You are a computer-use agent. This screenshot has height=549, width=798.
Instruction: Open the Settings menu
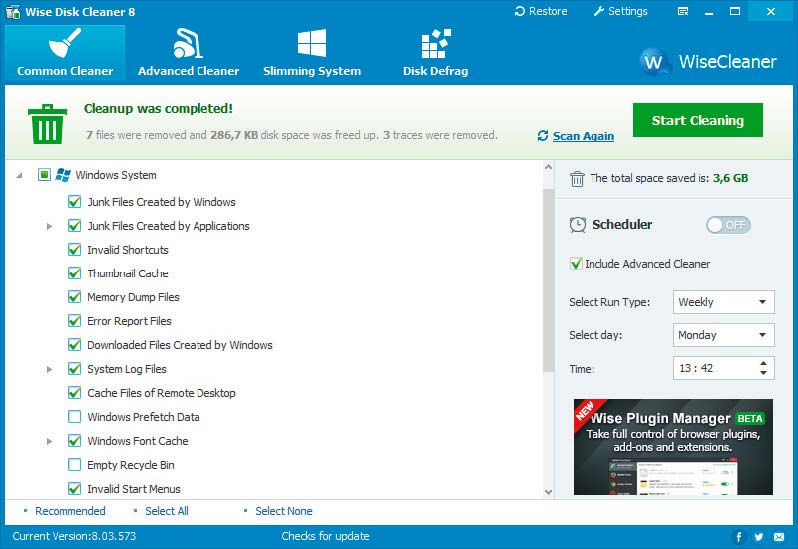pyautogui.click(x=620, y=11)
